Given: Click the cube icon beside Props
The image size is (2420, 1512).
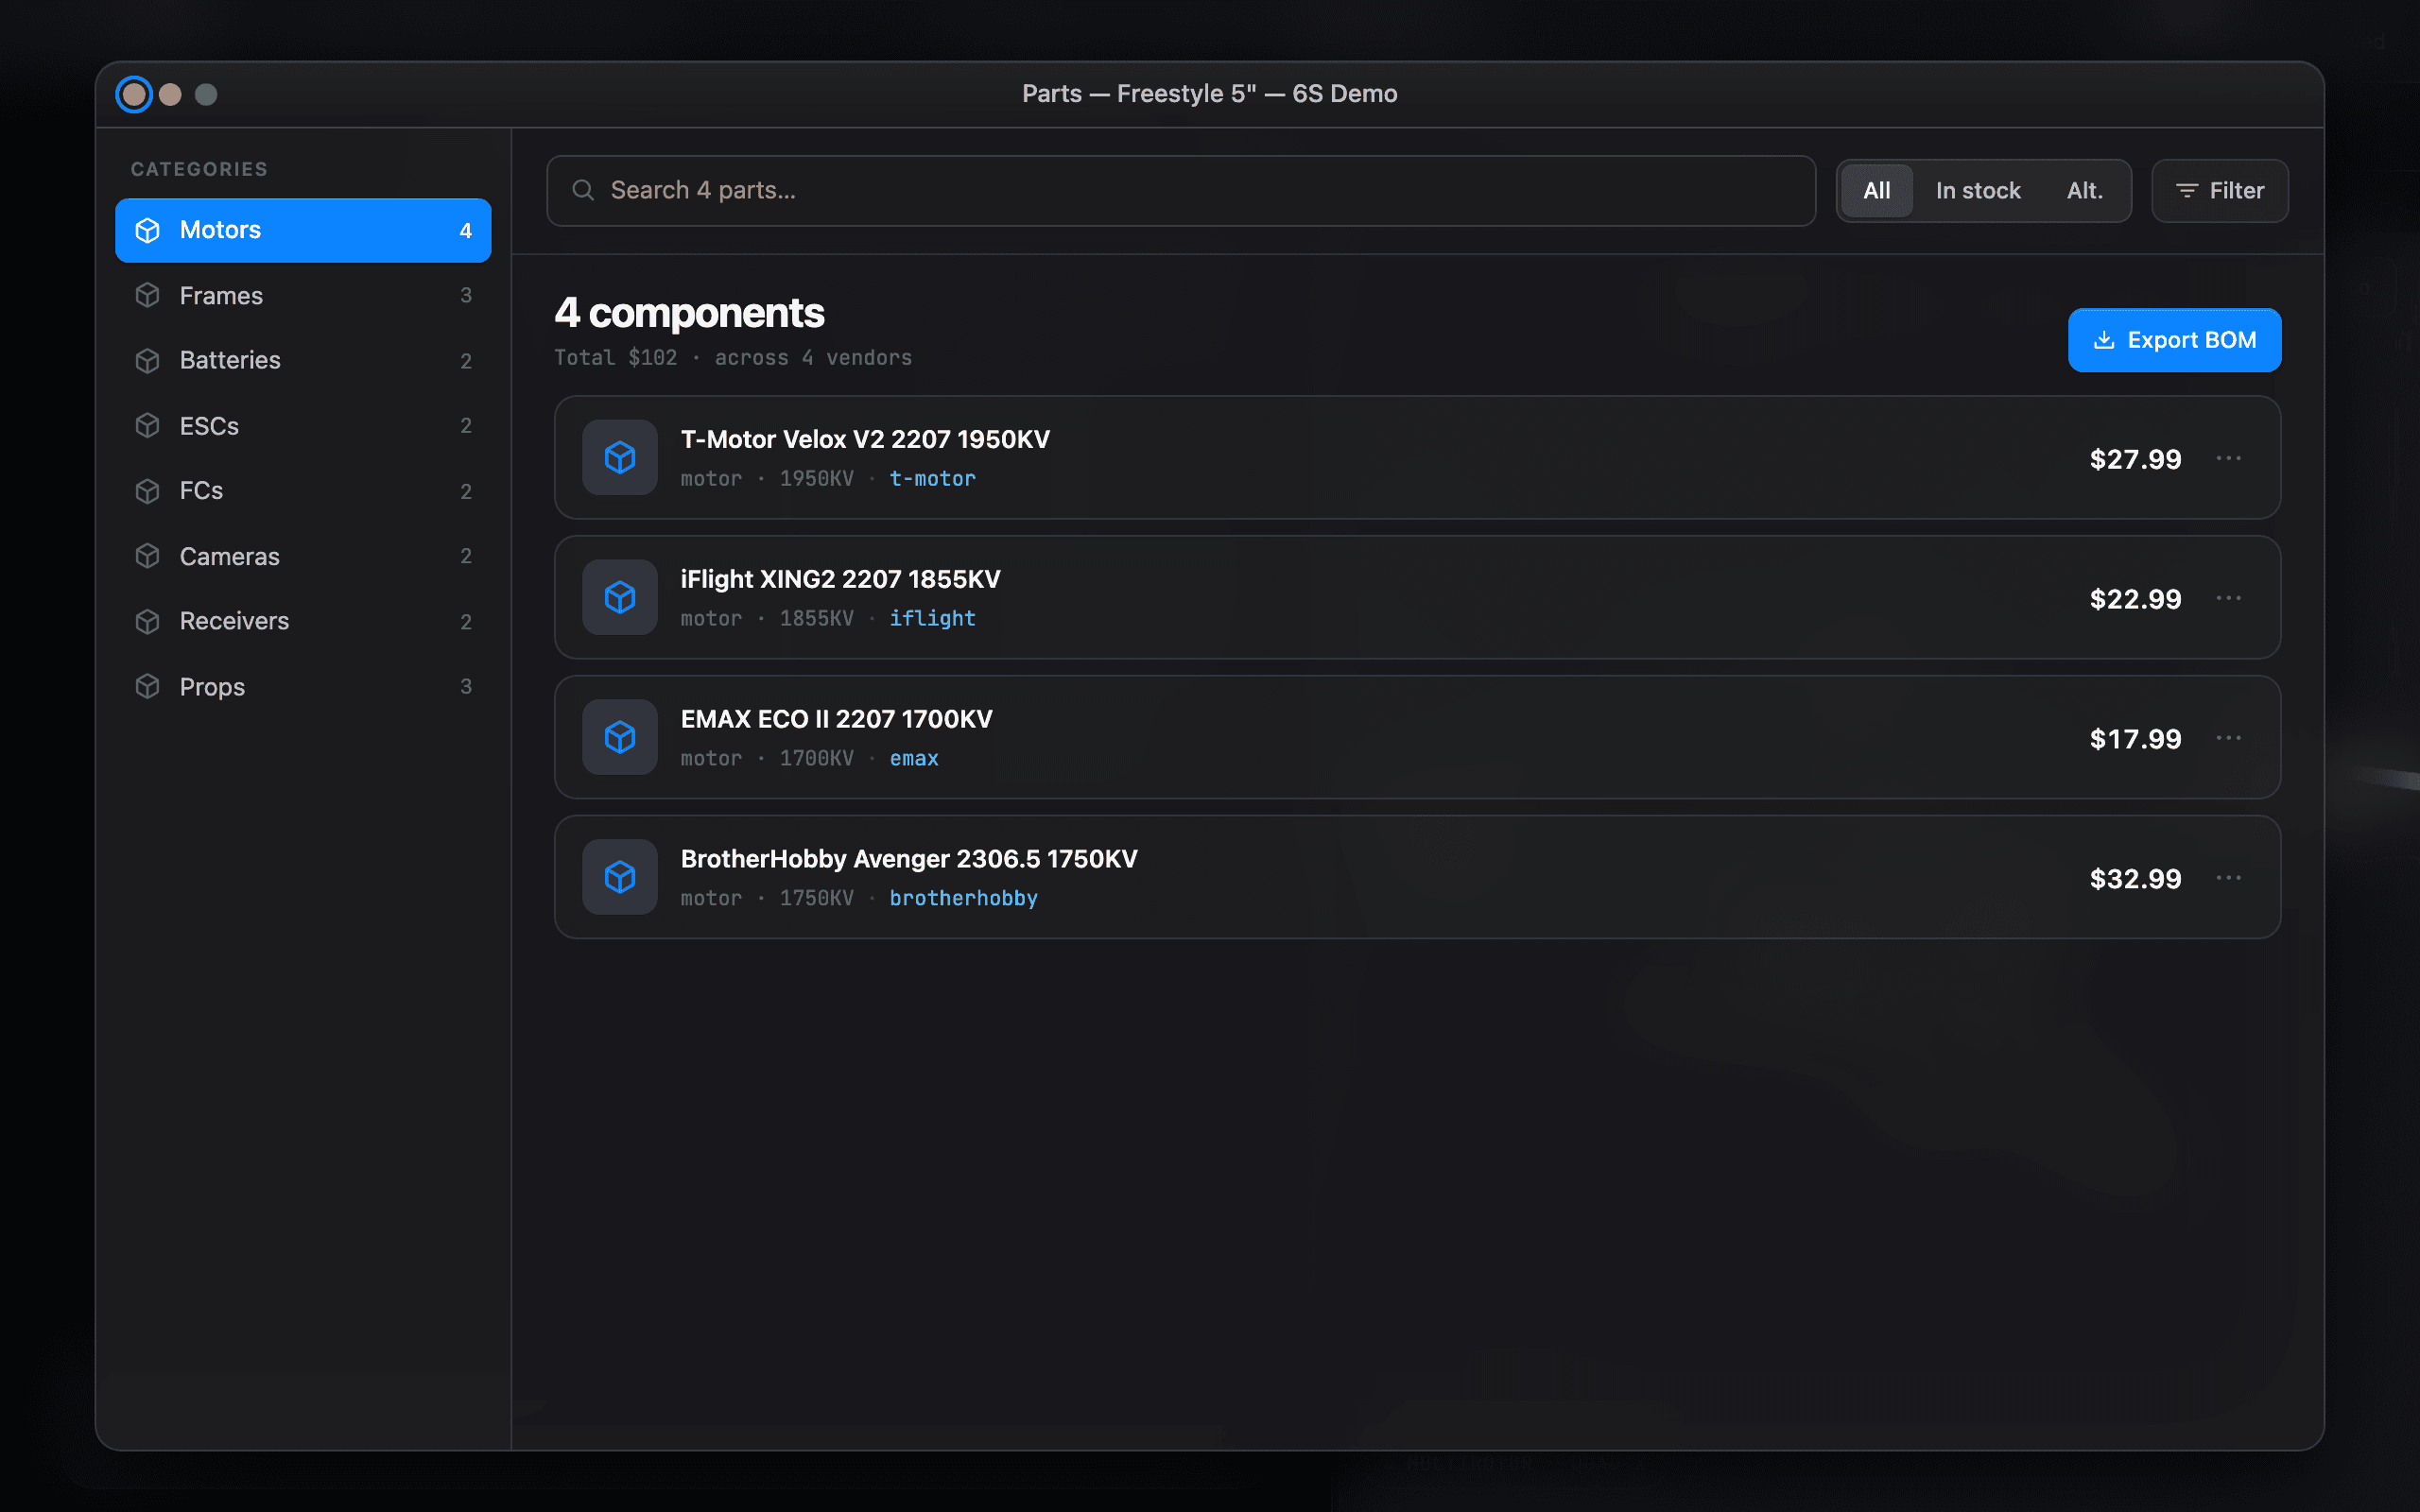Looking at the screenshot, I should 148,686.
